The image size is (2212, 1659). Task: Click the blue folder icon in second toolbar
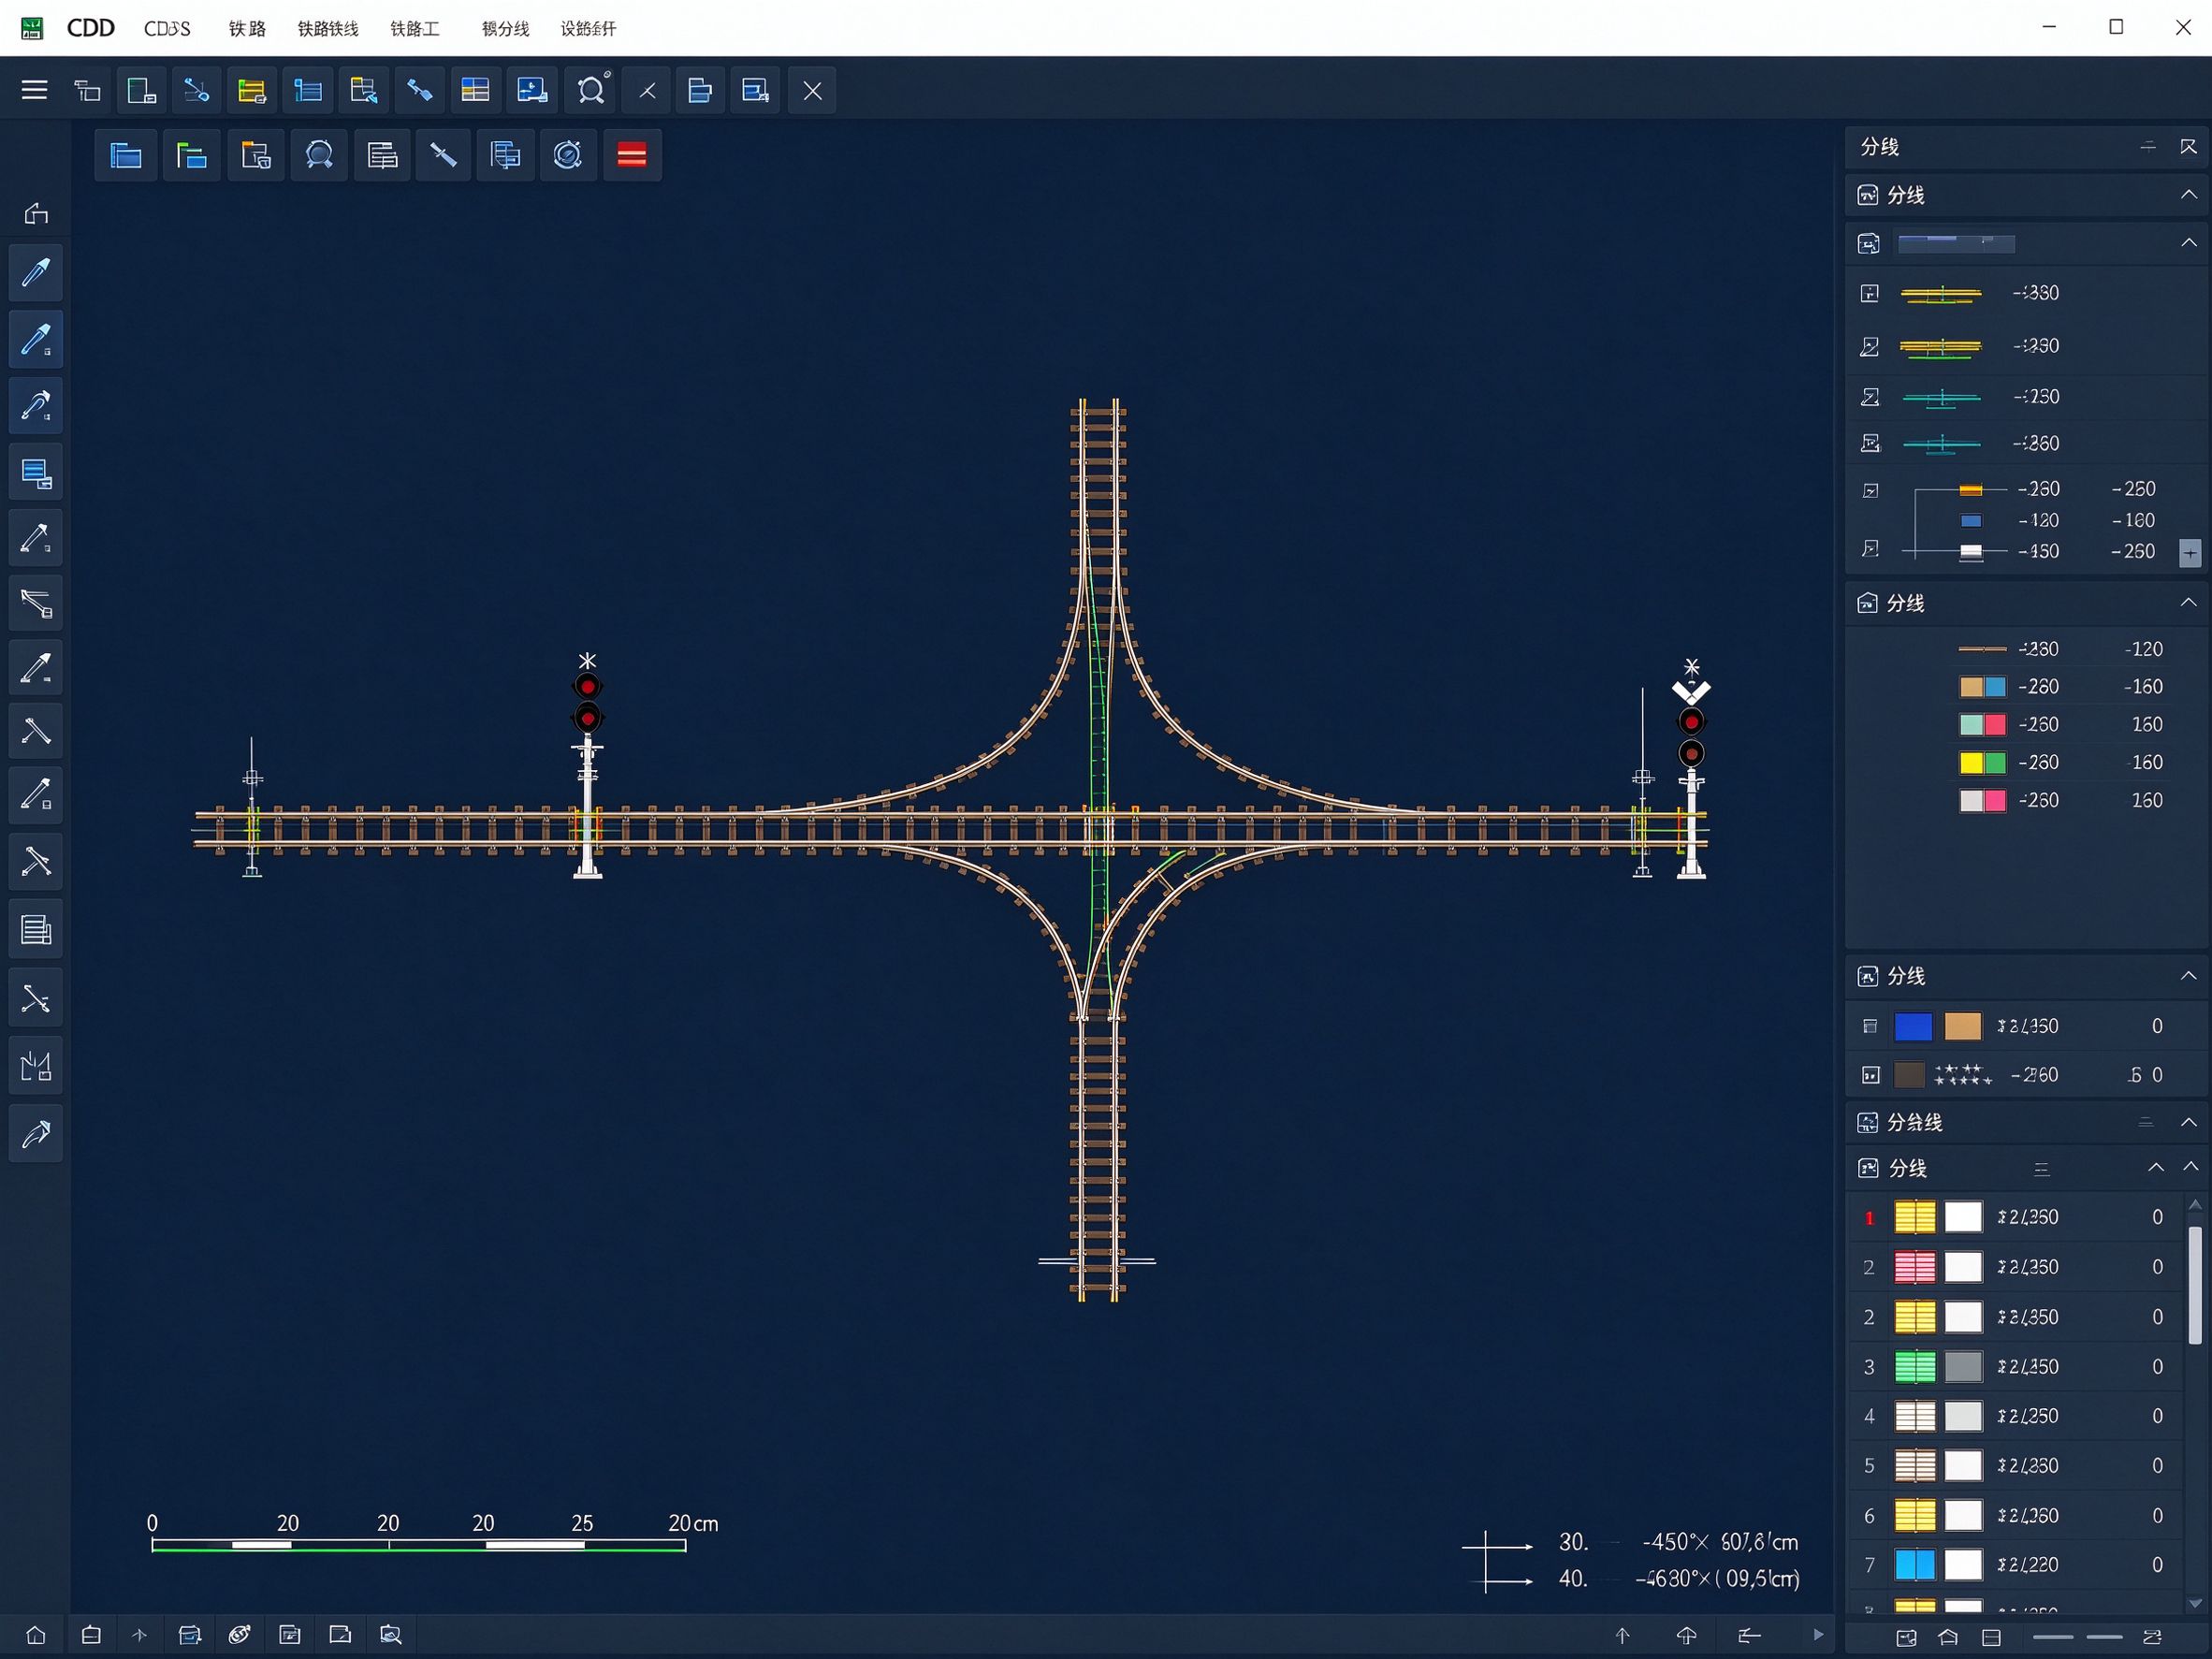click(126, 156)
